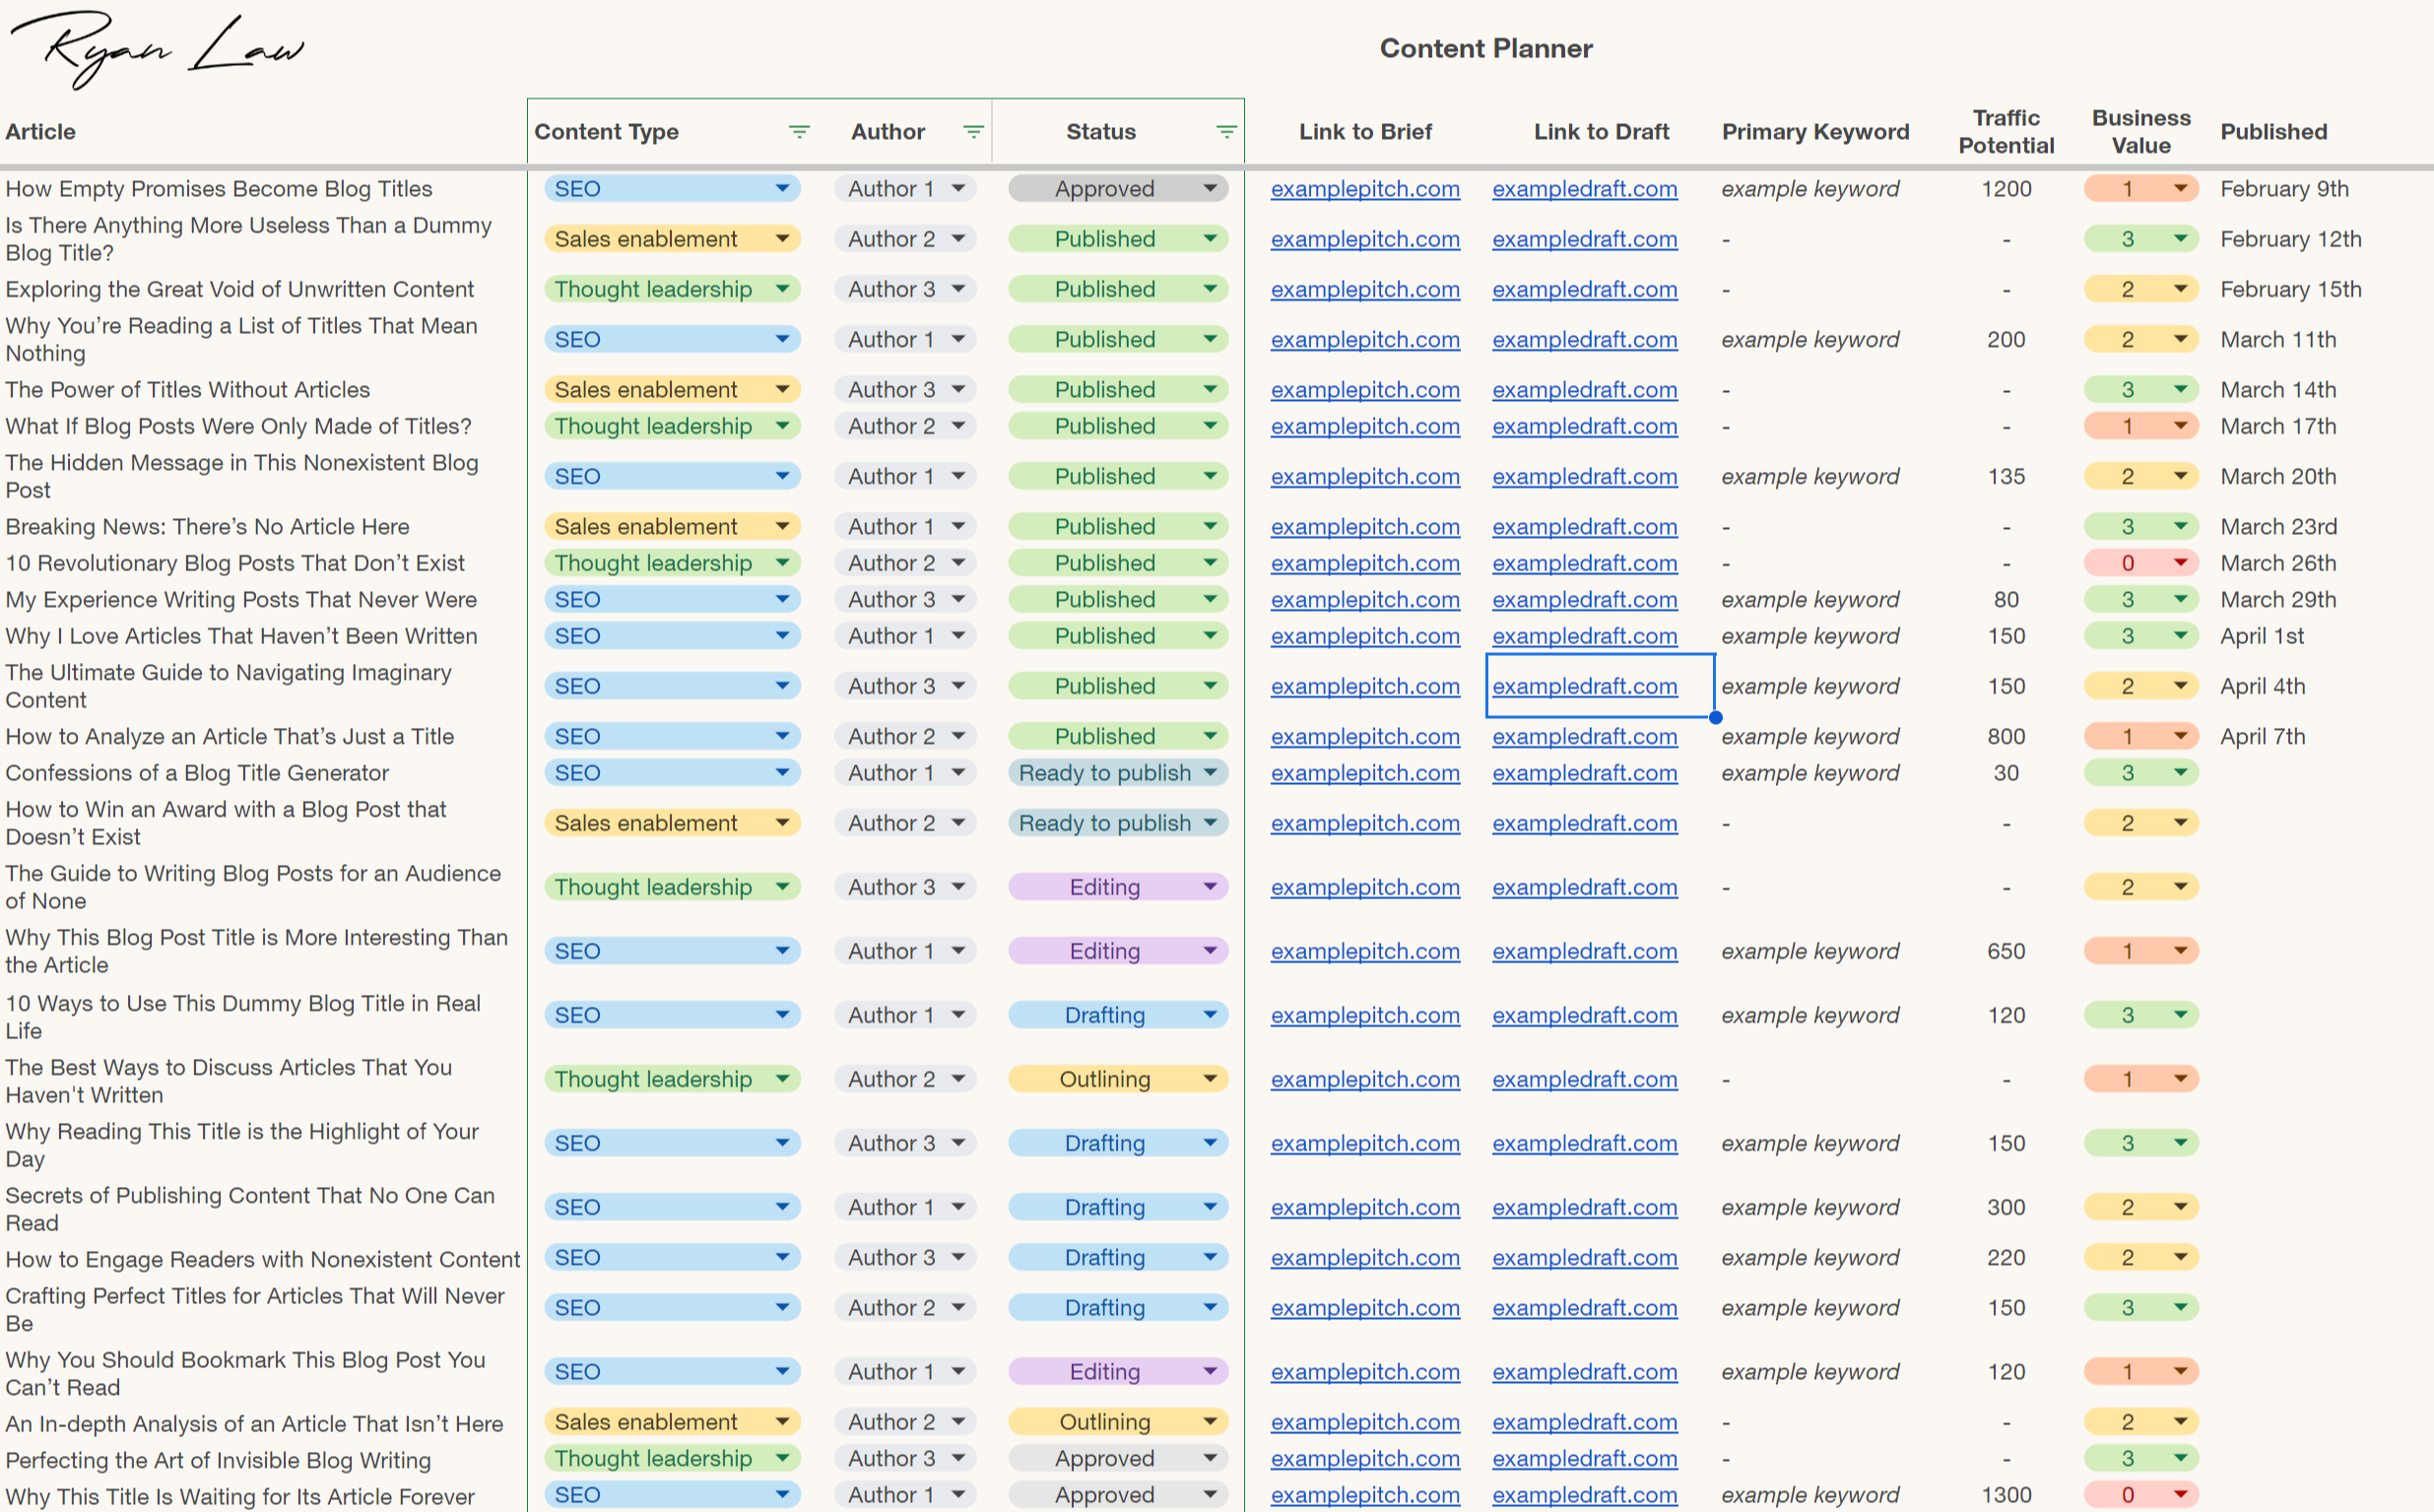Open the Author column filter icon
Image resolution: width=2434 pixels, height=1512 pixels.
click(x=973, y=132)
